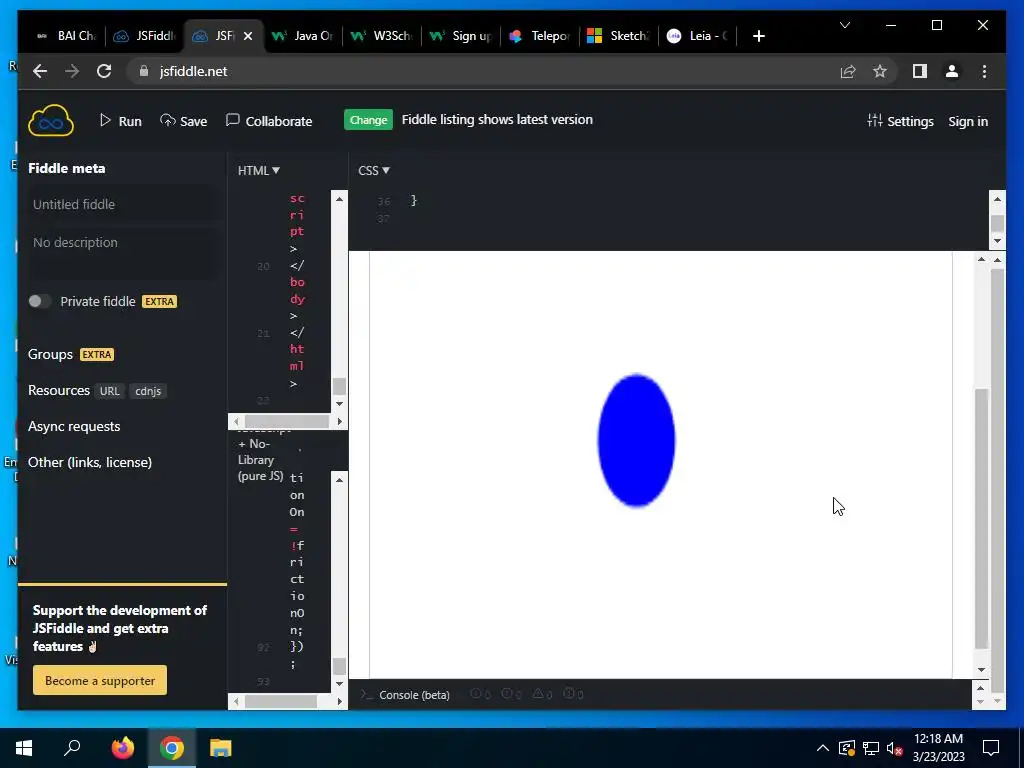1024x768 pixels.
Task: Click the browser forward arrow
Action: coord(72,71)
